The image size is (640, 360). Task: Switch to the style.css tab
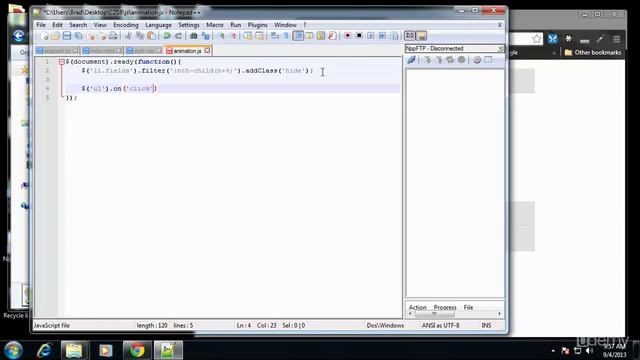pyautogui.click(x=144, y=51)
